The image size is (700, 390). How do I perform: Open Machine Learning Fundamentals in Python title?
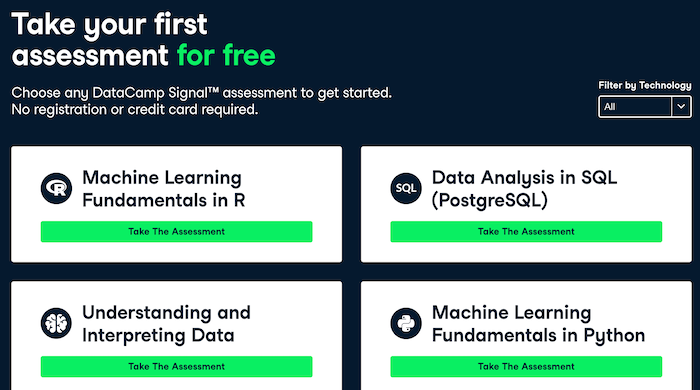click(x=538, y=324)
